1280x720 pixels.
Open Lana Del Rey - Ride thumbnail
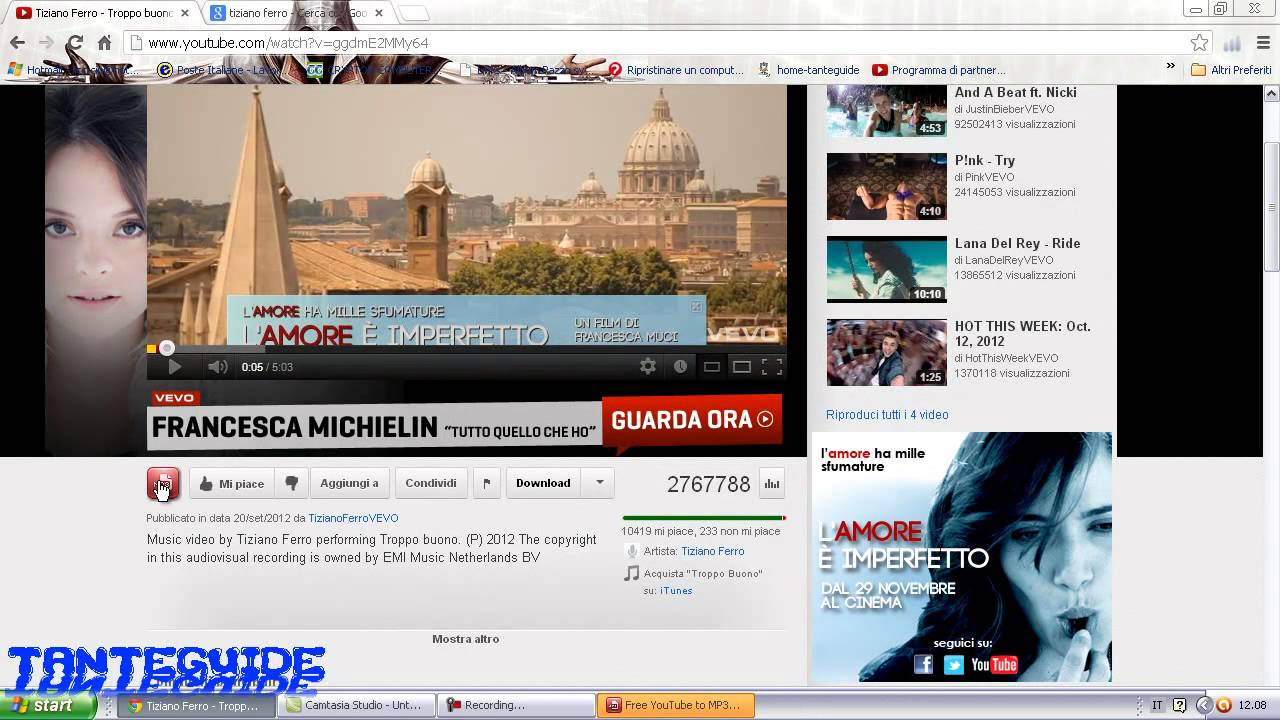pos(886,269)
